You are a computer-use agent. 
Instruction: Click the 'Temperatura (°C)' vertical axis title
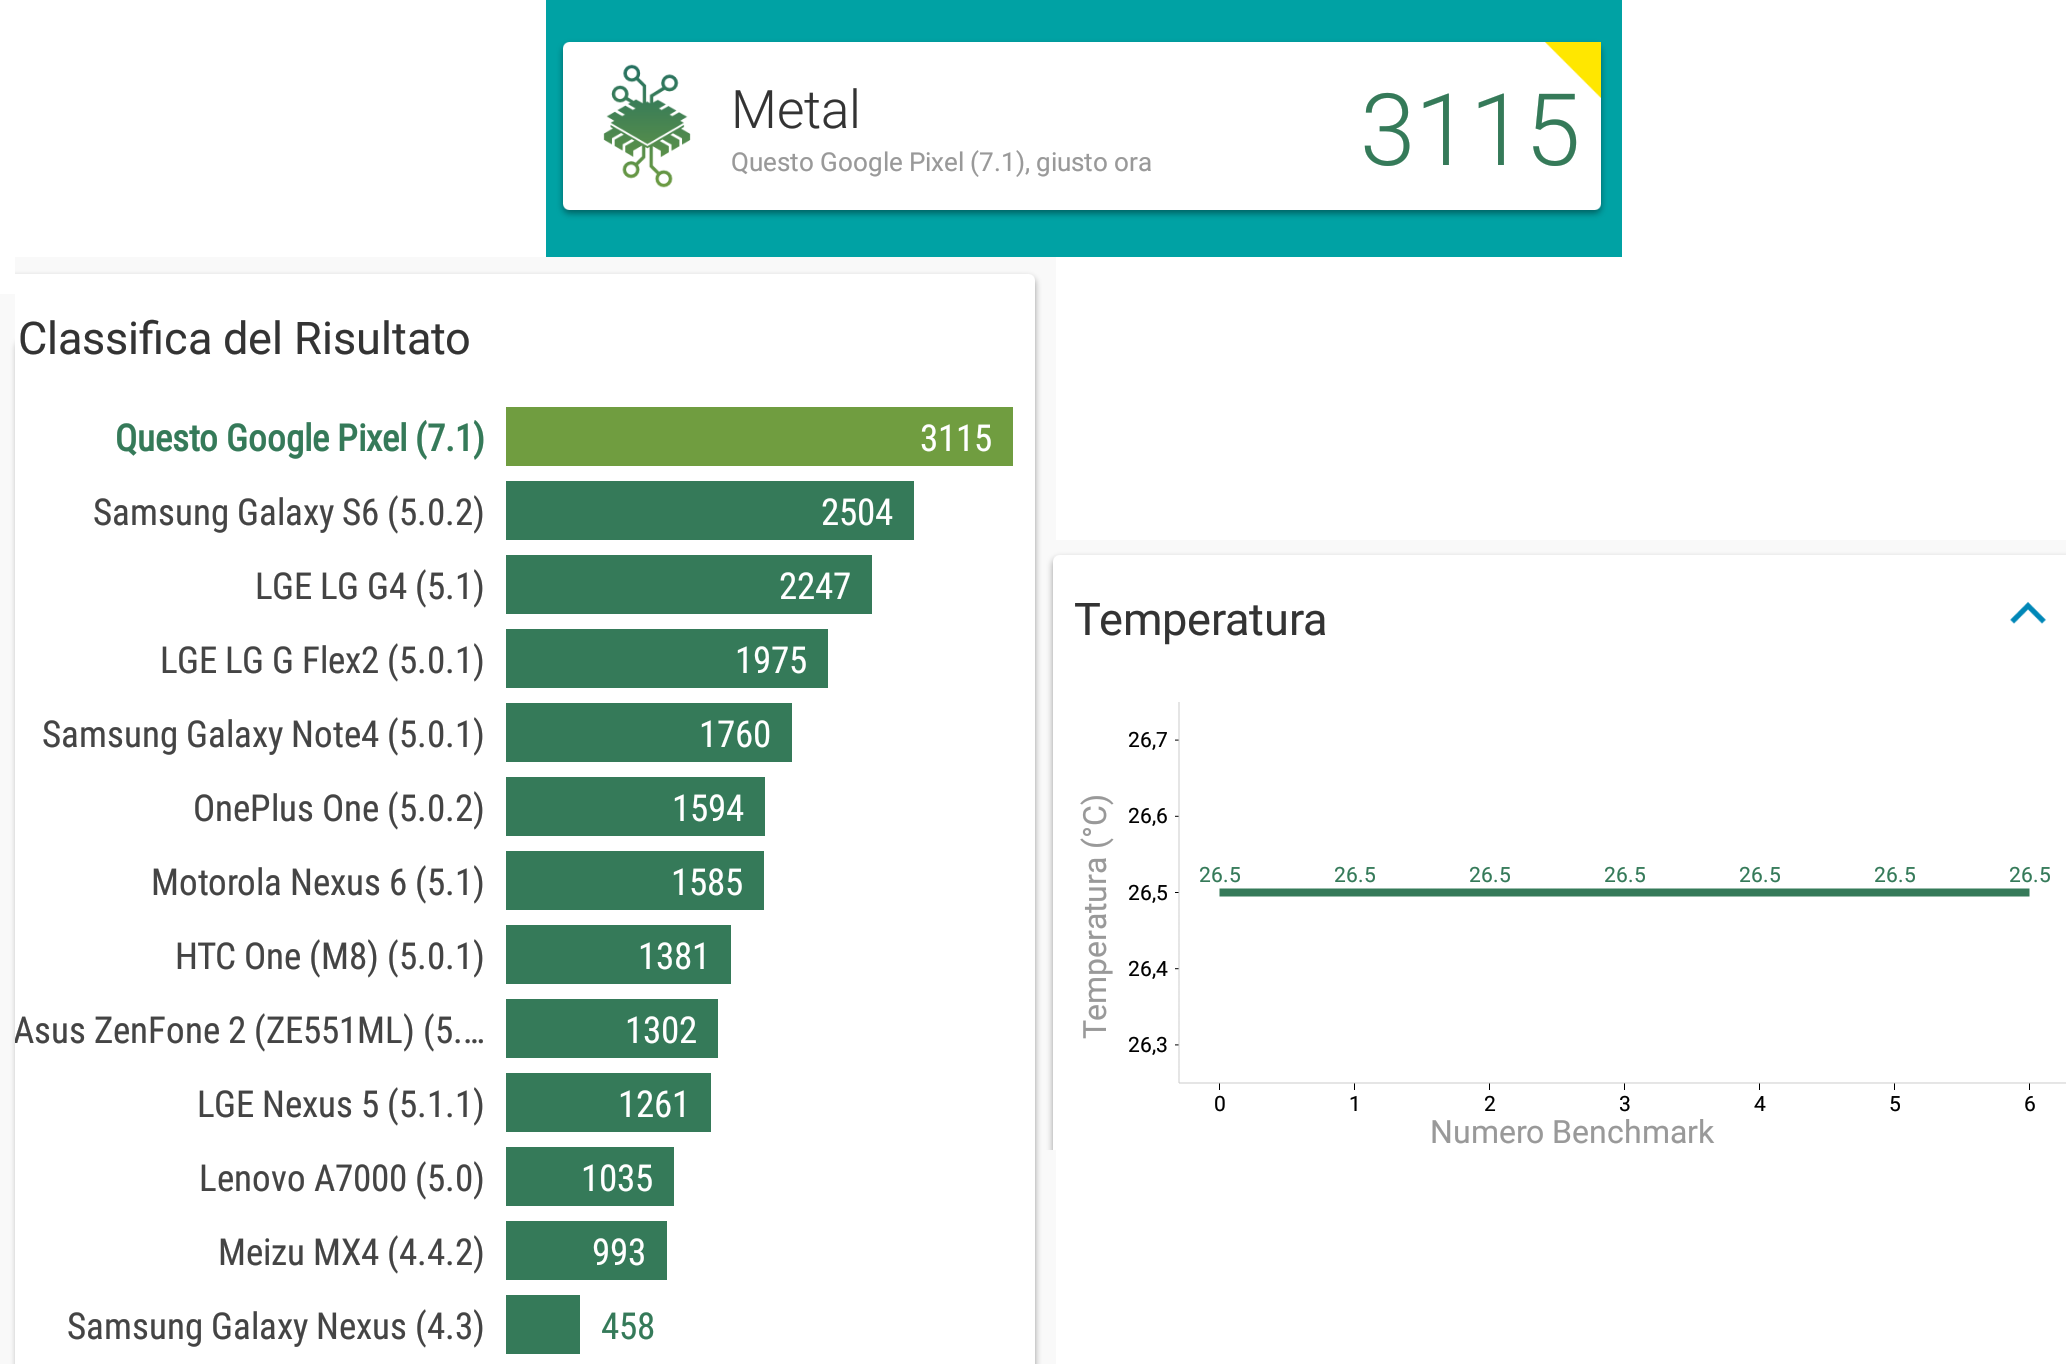point(1096,916)
